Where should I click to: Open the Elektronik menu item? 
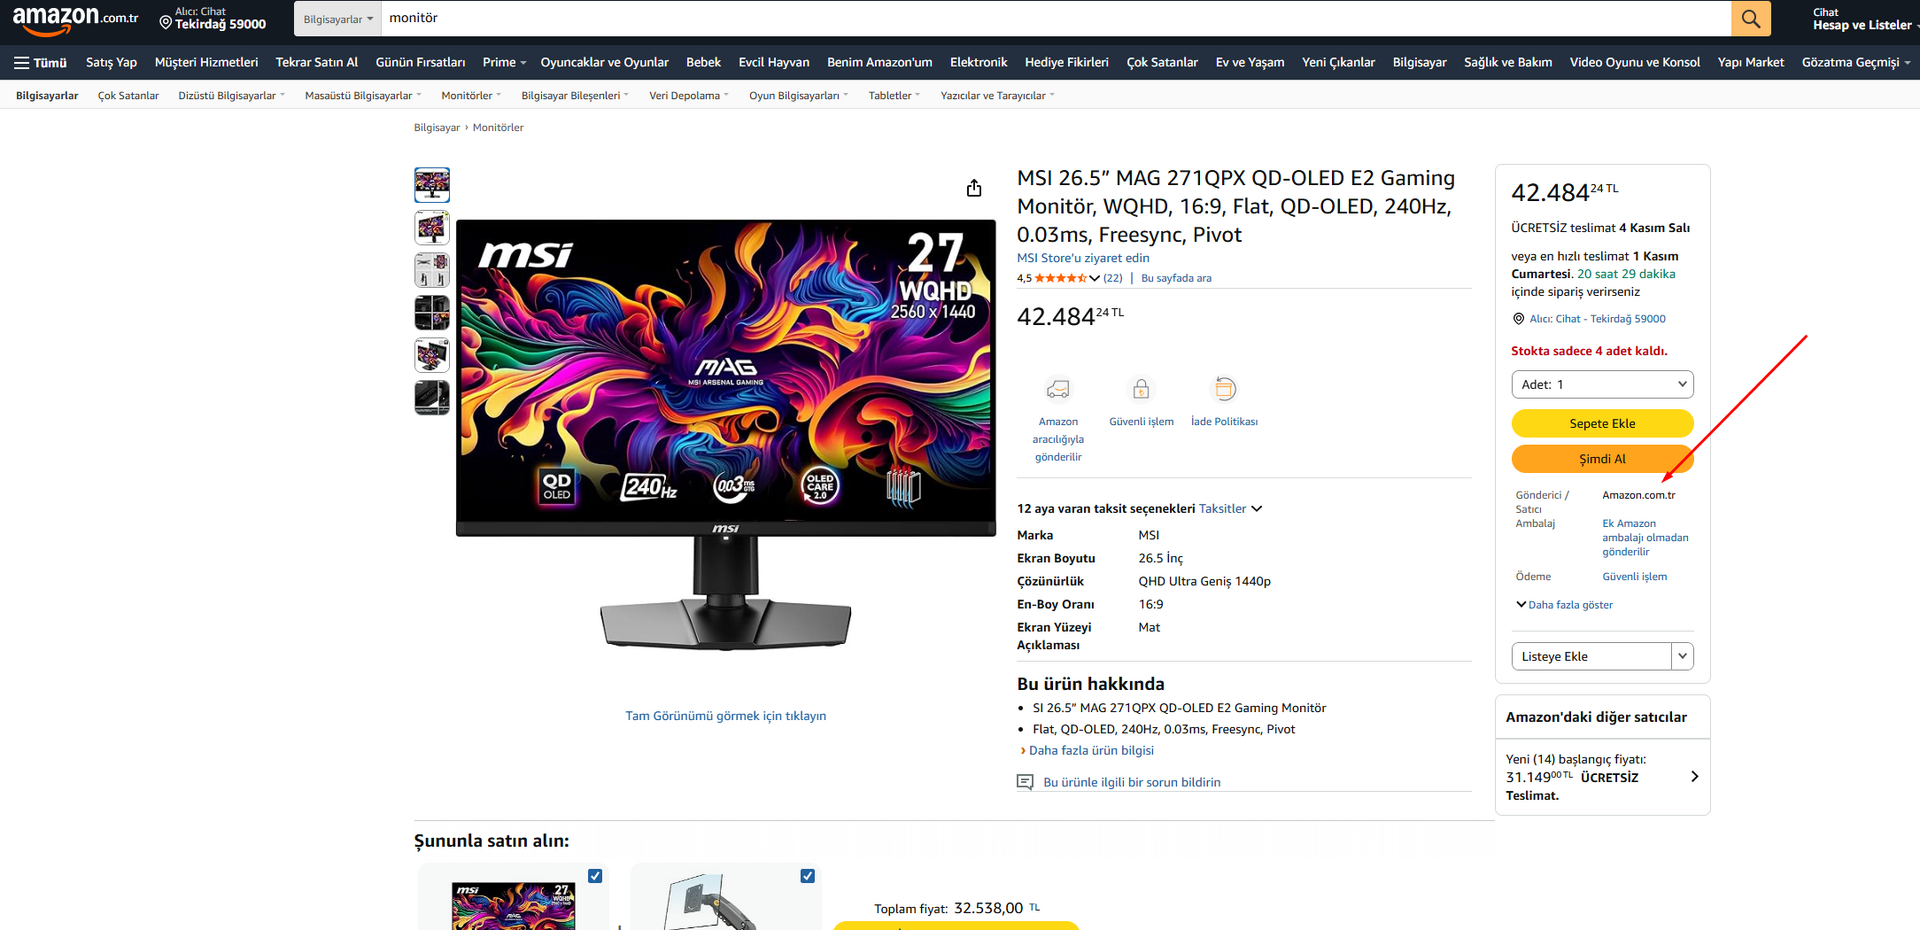978,62
